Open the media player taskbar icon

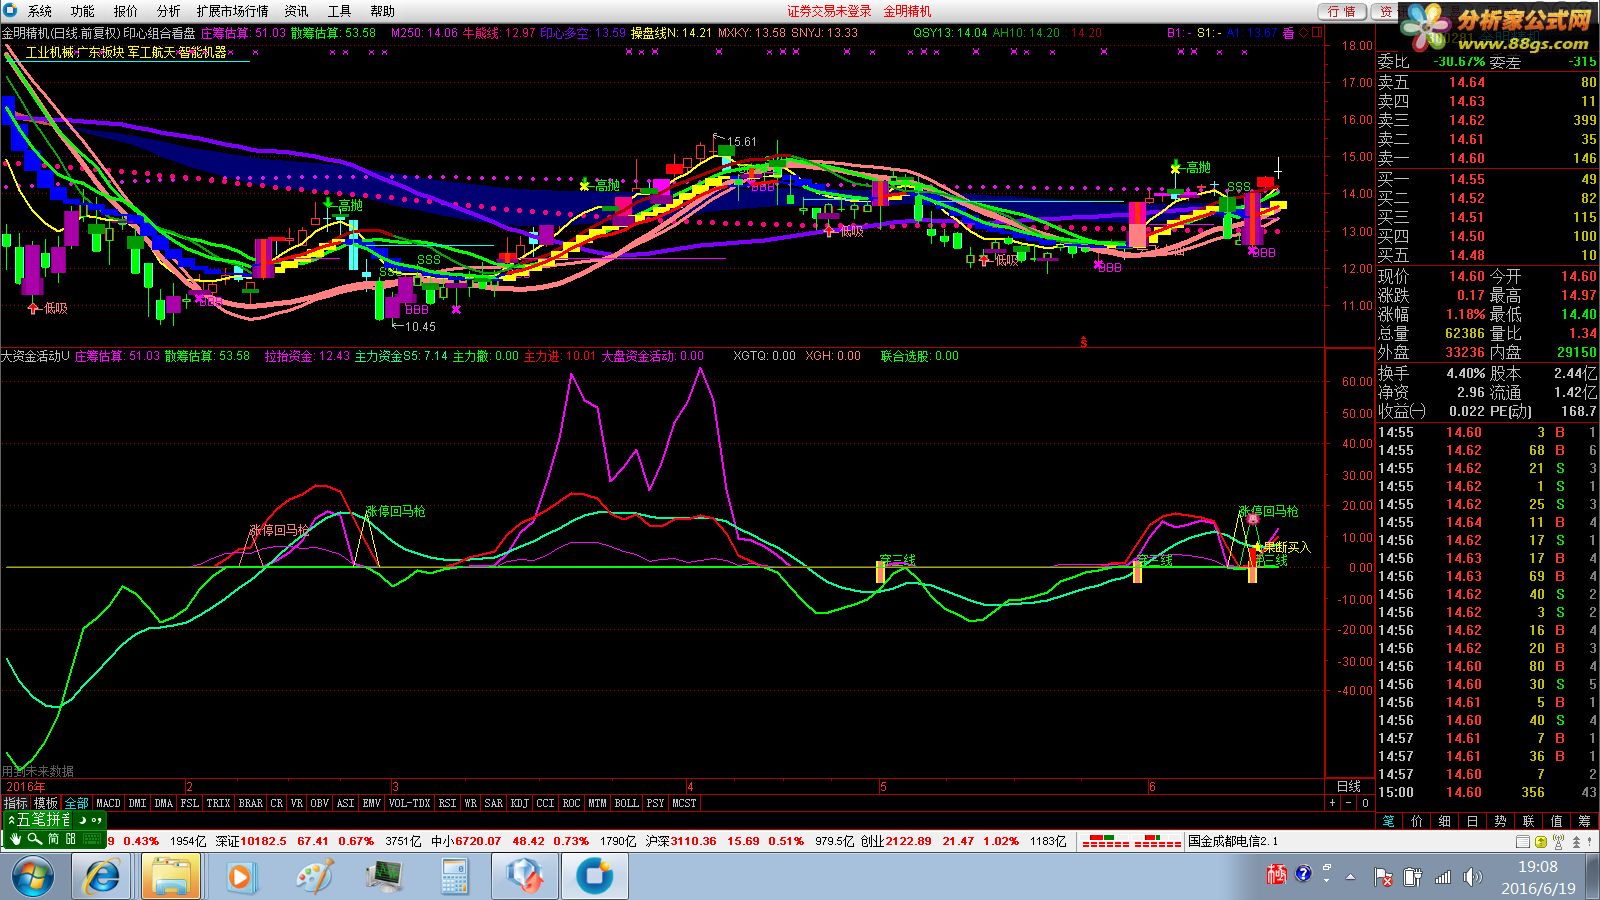[240, 877]
